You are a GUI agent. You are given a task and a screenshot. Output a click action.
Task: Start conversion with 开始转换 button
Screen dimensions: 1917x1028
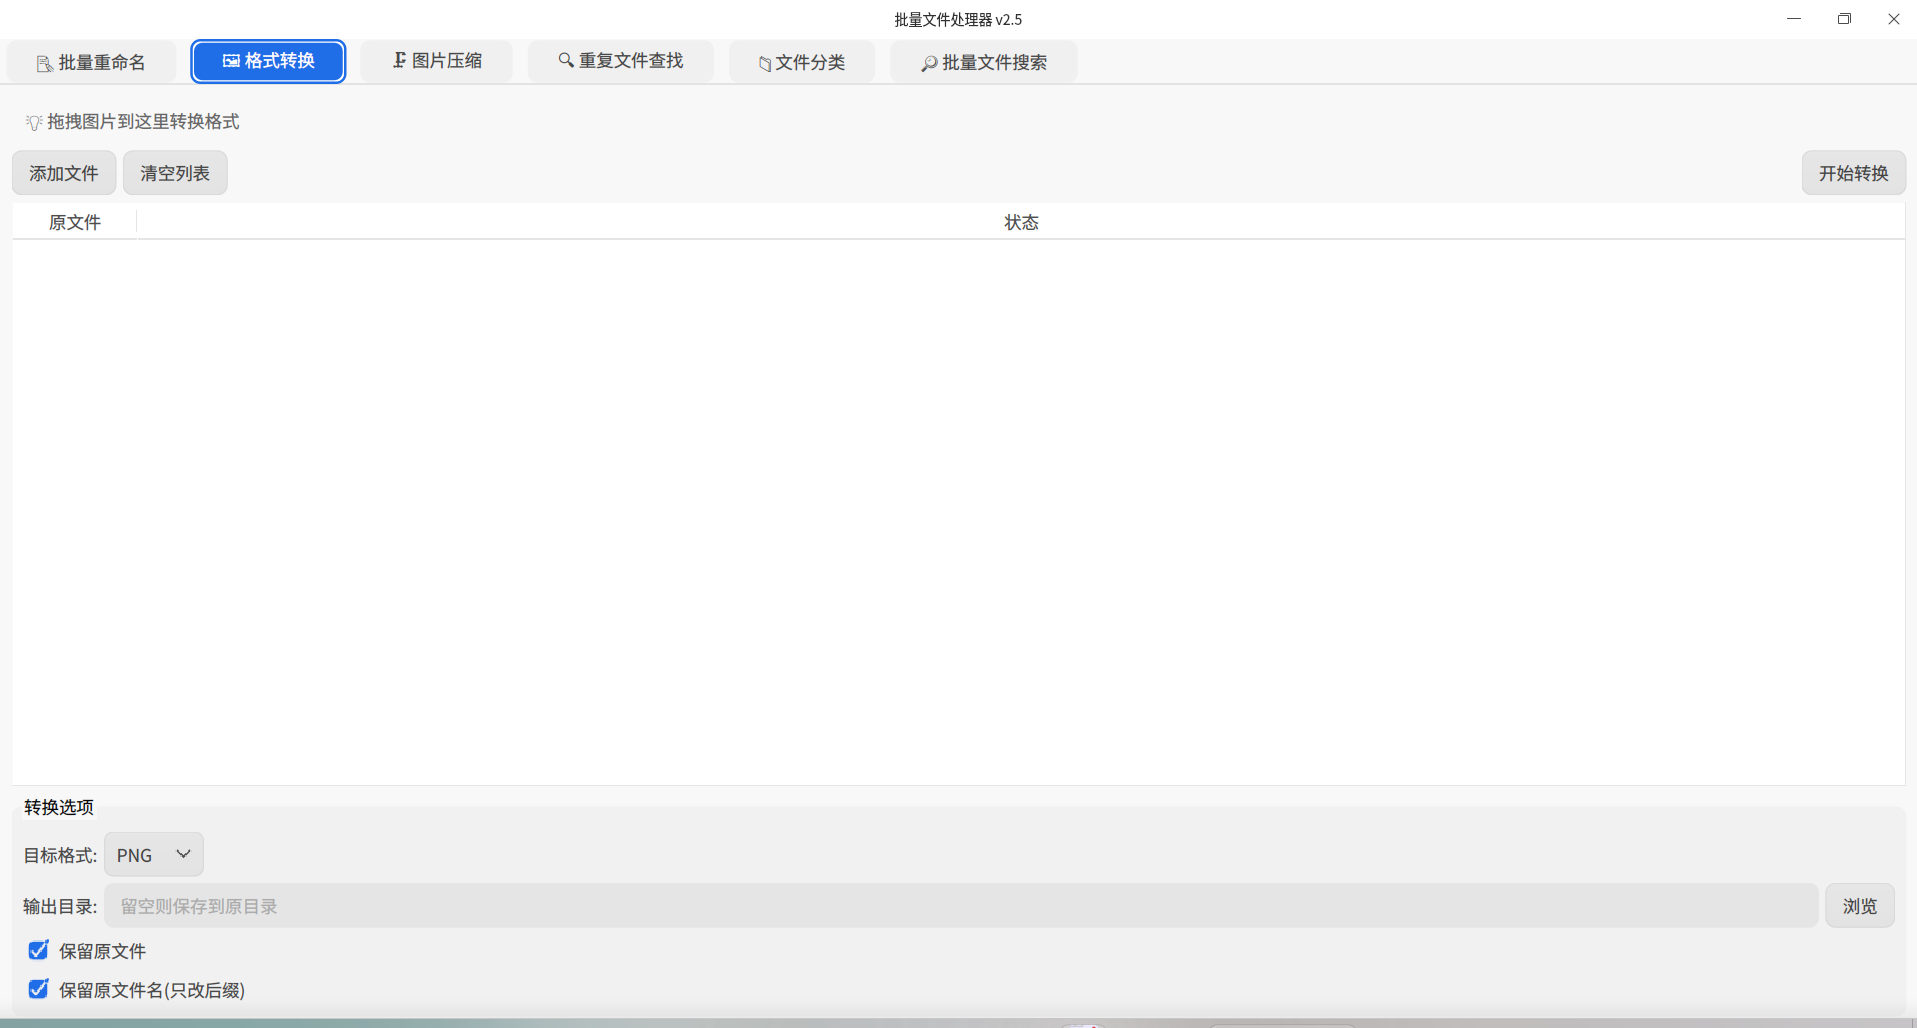pyautogui.click(x=1853, y=173)
